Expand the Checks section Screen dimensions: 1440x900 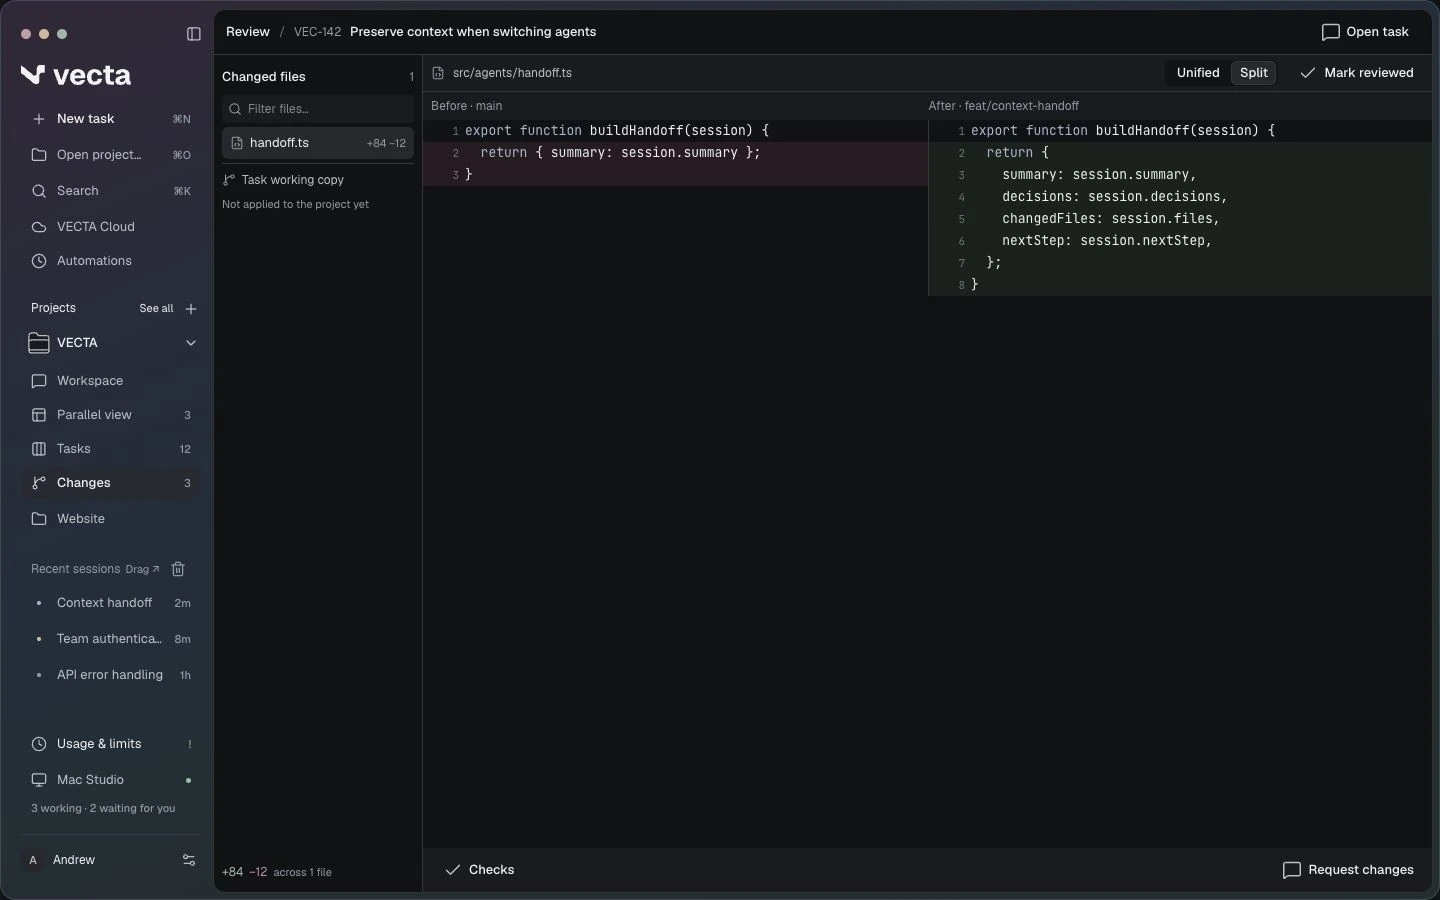pyautogui.click(x=480, y=870)
